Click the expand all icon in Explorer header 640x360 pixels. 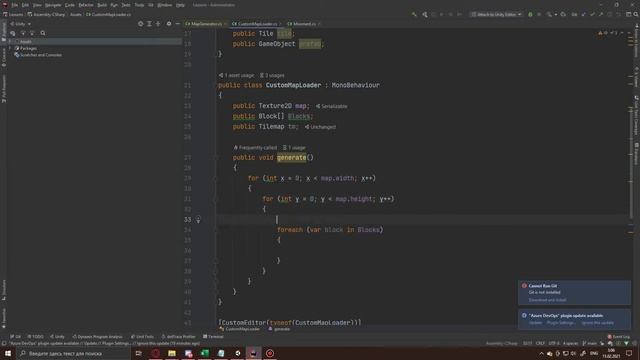pyautogui.click(x=149, y=24)
